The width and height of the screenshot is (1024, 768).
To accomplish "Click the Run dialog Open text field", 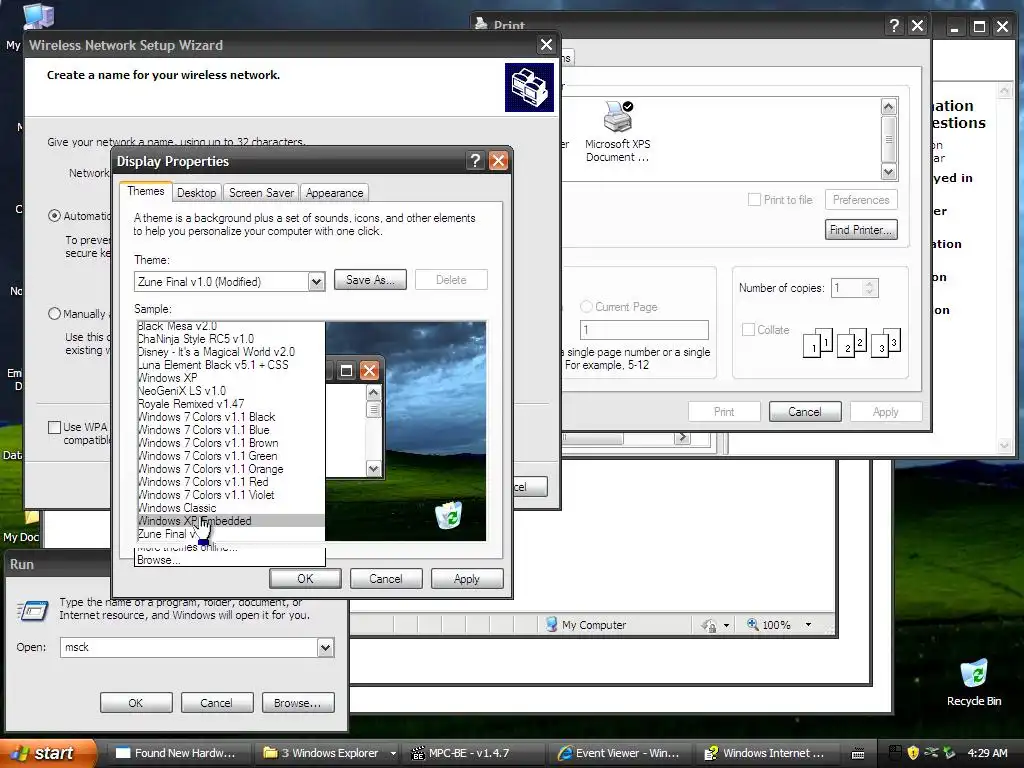I will [x=189, y=647].
